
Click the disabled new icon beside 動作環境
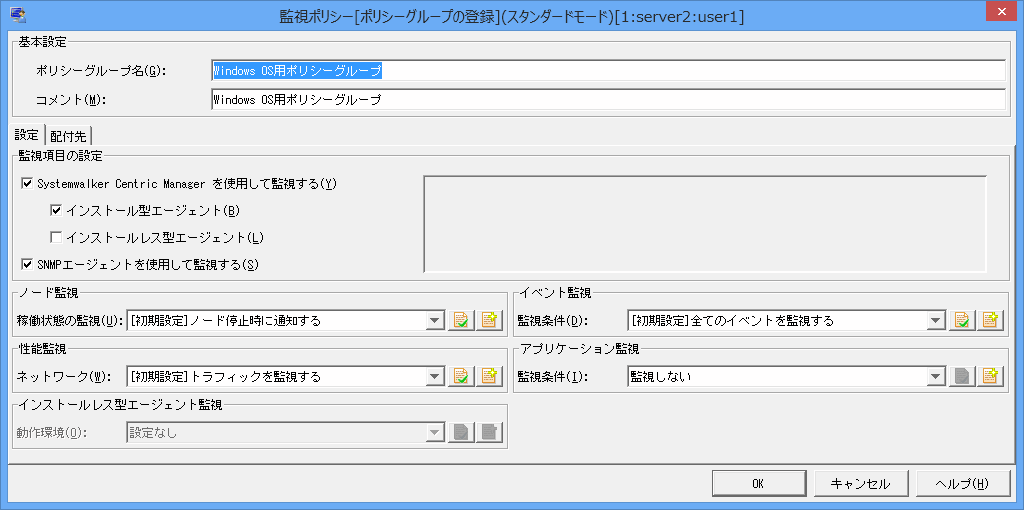489,432
